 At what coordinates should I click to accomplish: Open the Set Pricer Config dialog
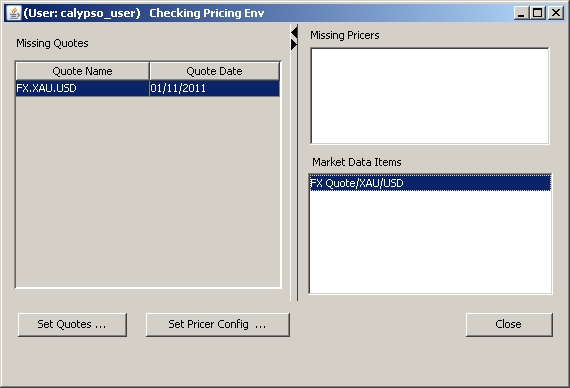pyautogui.click(x=217, y=324)
